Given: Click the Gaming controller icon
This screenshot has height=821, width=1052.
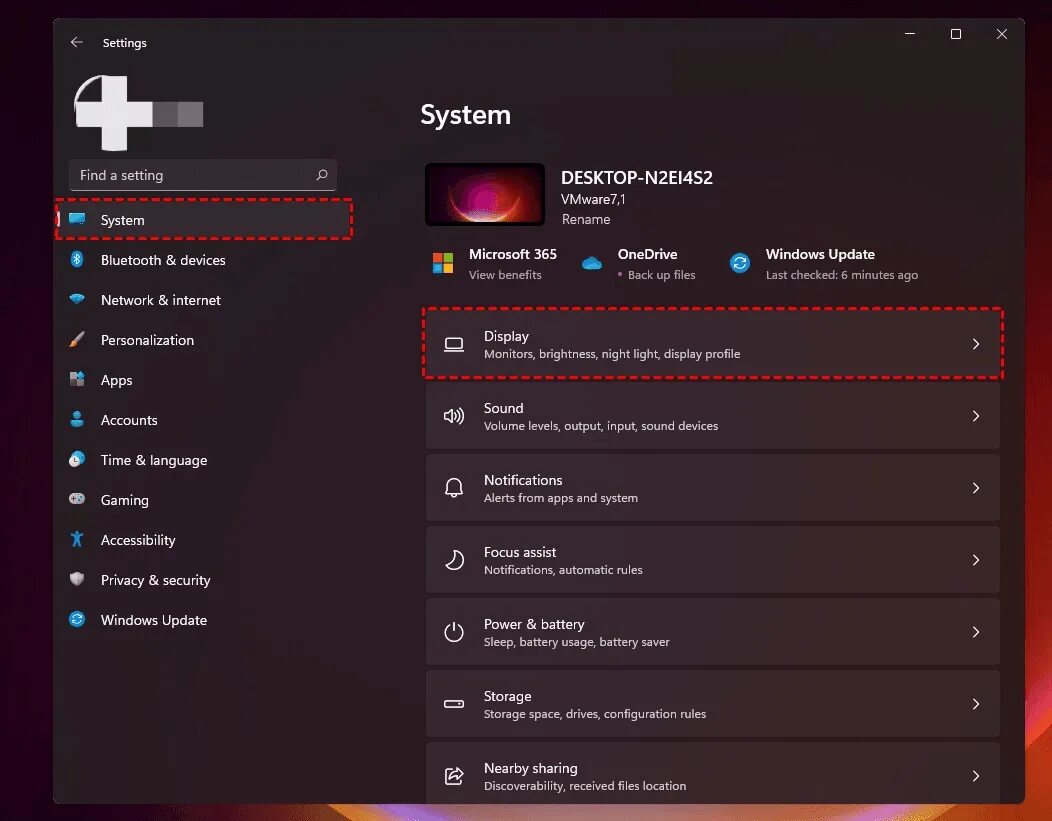Looking at the screenshot, I should 77,499.
